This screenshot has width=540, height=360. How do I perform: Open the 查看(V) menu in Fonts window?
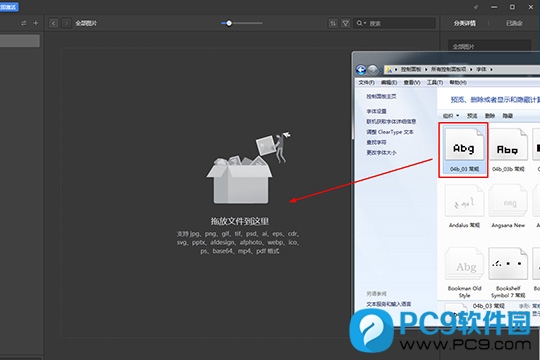412,83
